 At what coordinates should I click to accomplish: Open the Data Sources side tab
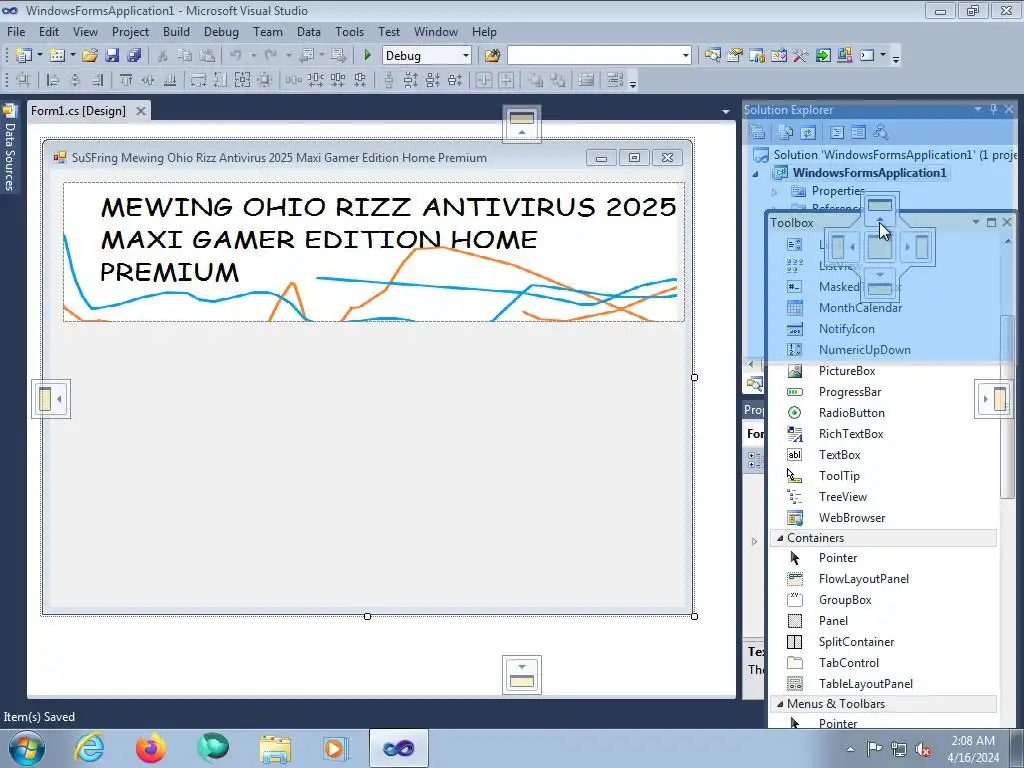(x=9, y=149)
